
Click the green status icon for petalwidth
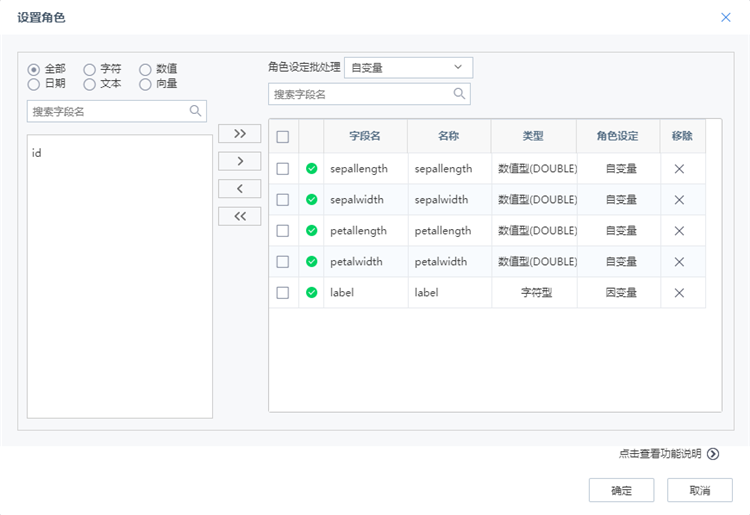[x=311, y=262]
